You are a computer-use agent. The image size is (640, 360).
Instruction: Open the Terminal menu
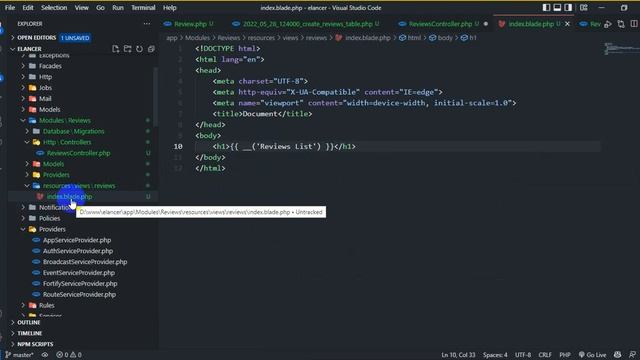(143, 8)
